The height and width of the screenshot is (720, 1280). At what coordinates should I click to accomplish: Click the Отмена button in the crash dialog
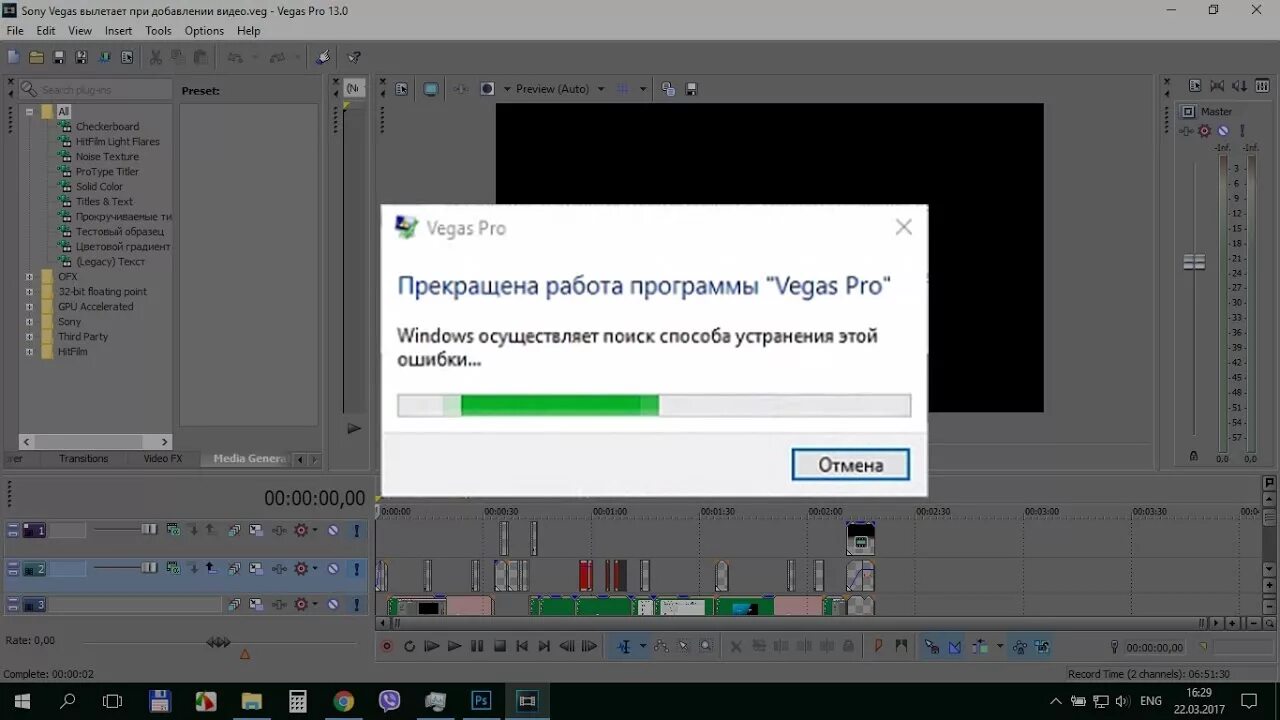(851, 464)
